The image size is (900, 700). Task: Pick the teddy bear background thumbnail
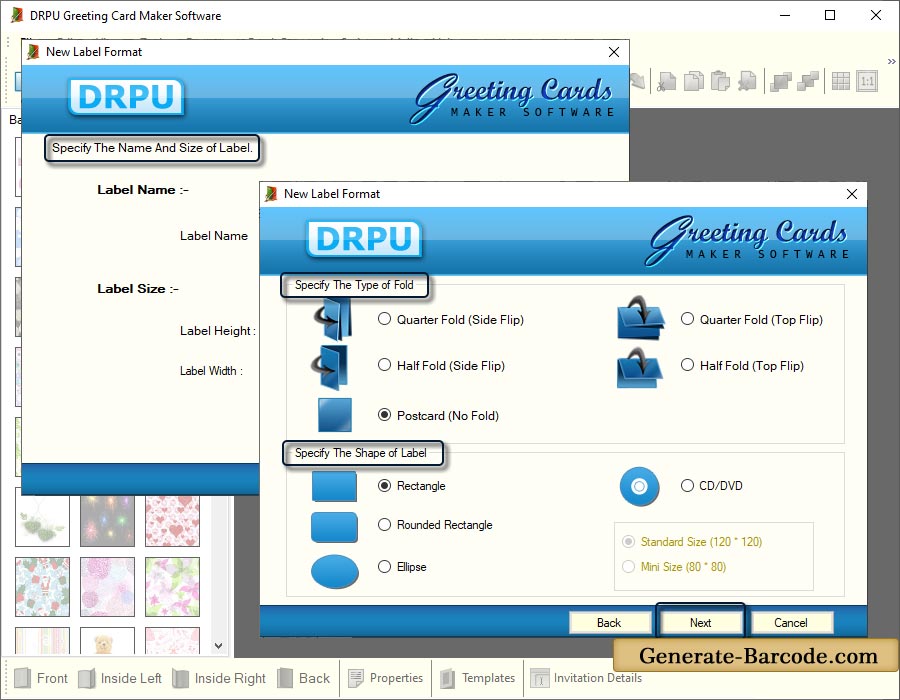coord(107,641)
